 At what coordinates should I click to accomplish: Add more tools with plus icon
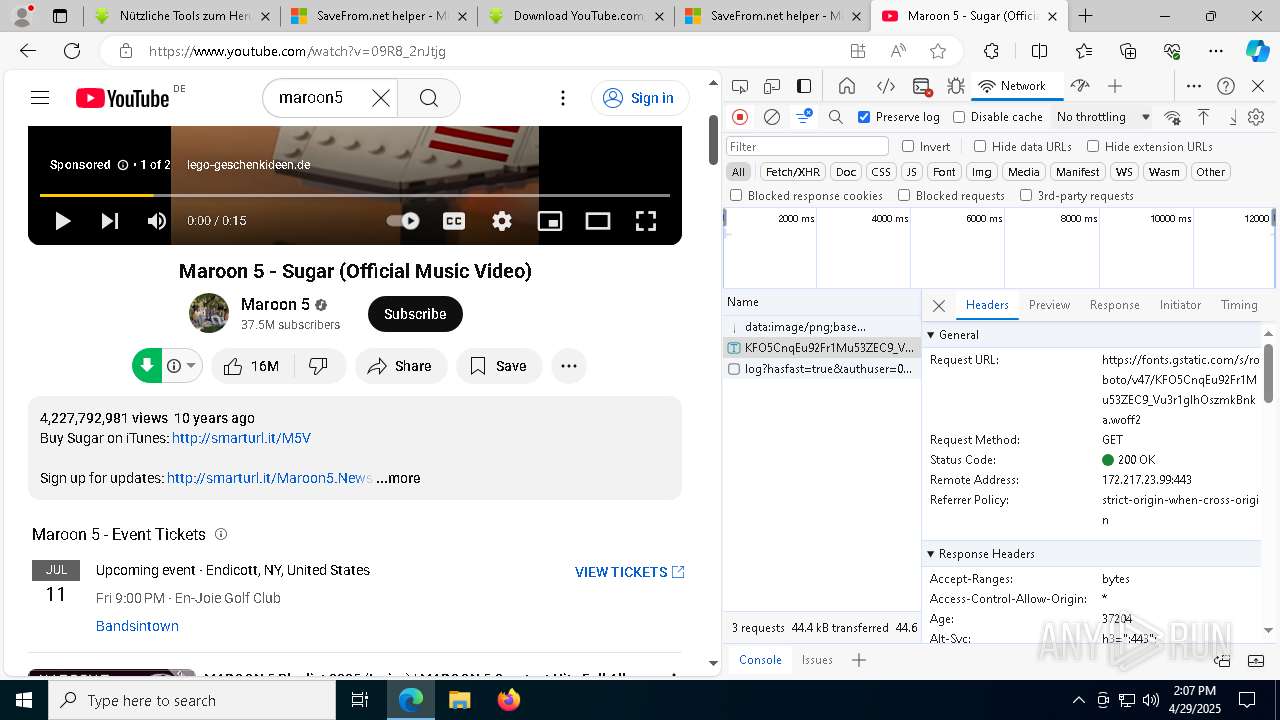tap(1115, 86)
